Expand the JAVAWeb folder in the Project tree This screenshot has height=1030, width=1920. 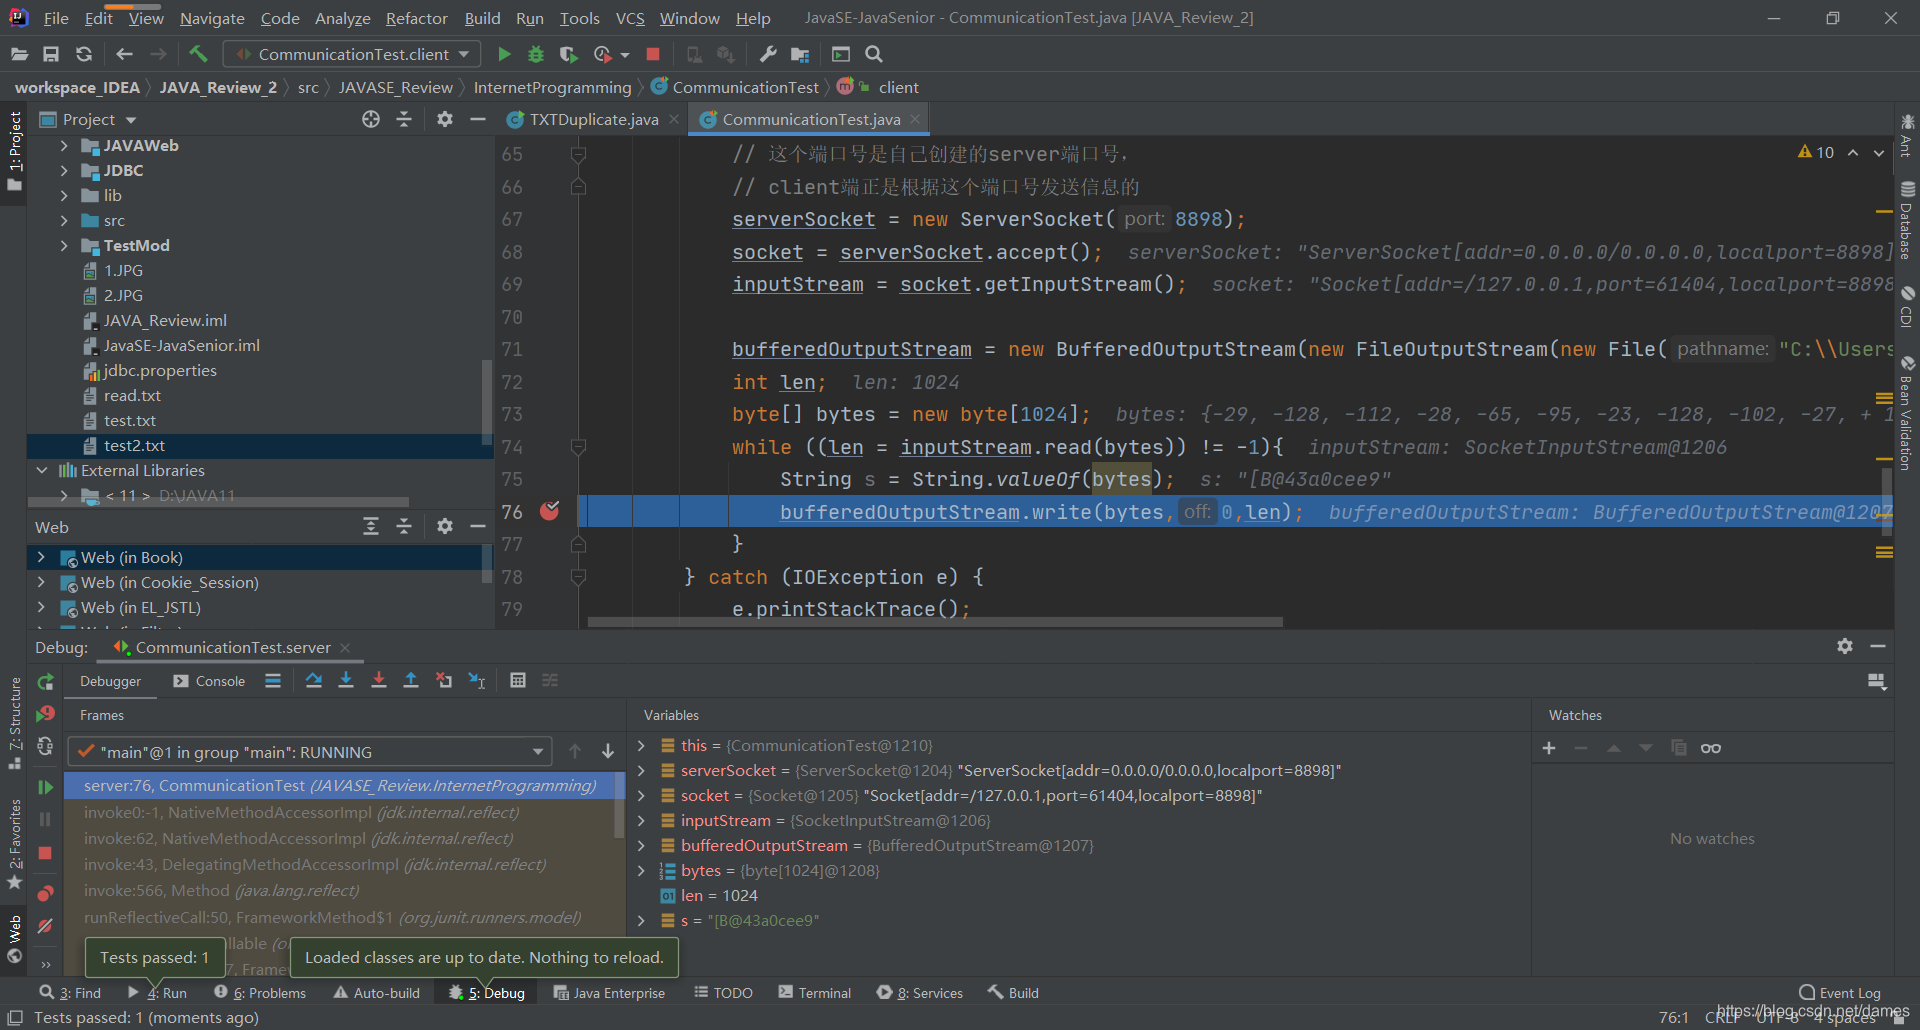click(x=64, y=145)
